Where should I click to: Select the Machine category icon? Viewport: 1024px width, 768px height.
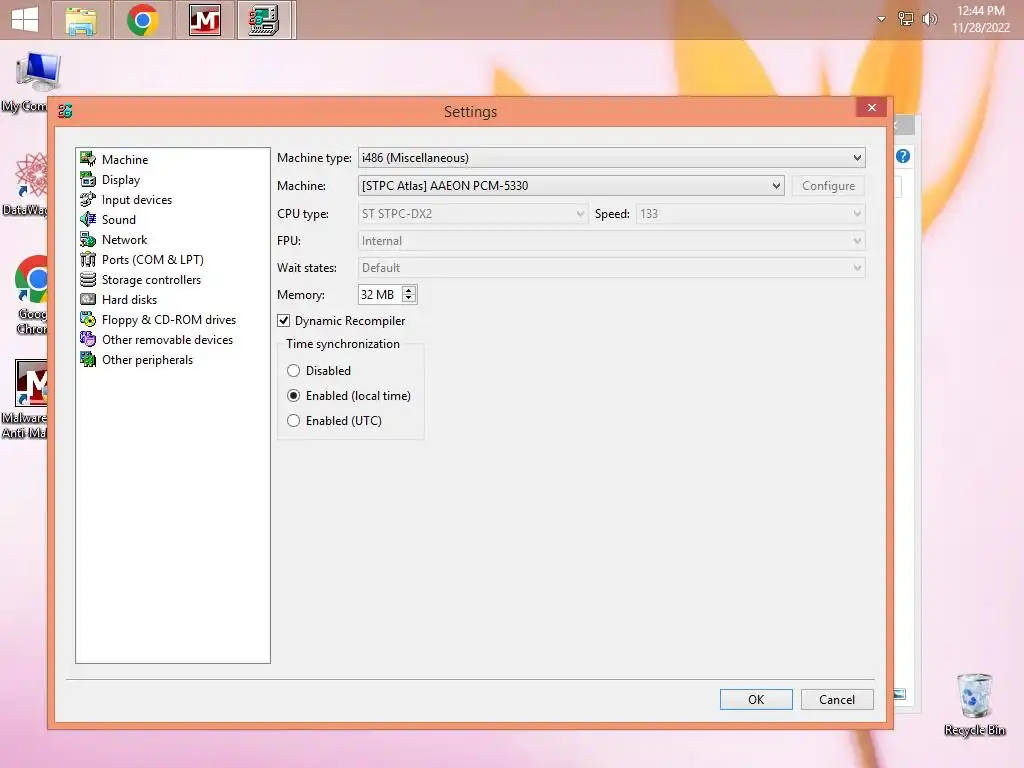[88, 159]
